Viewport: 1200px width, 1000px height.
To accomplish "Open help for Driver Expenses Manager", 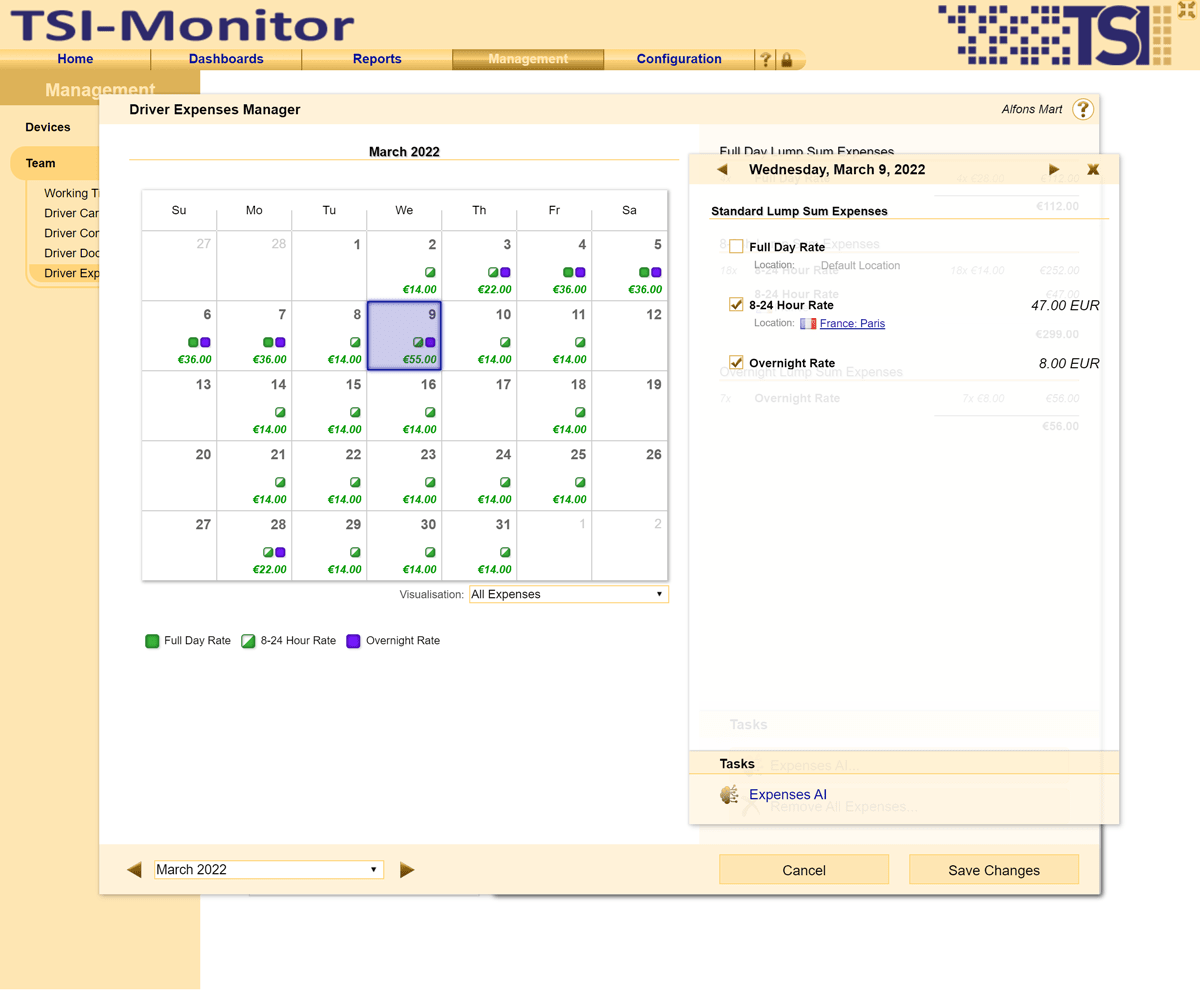I will 1083,109.
